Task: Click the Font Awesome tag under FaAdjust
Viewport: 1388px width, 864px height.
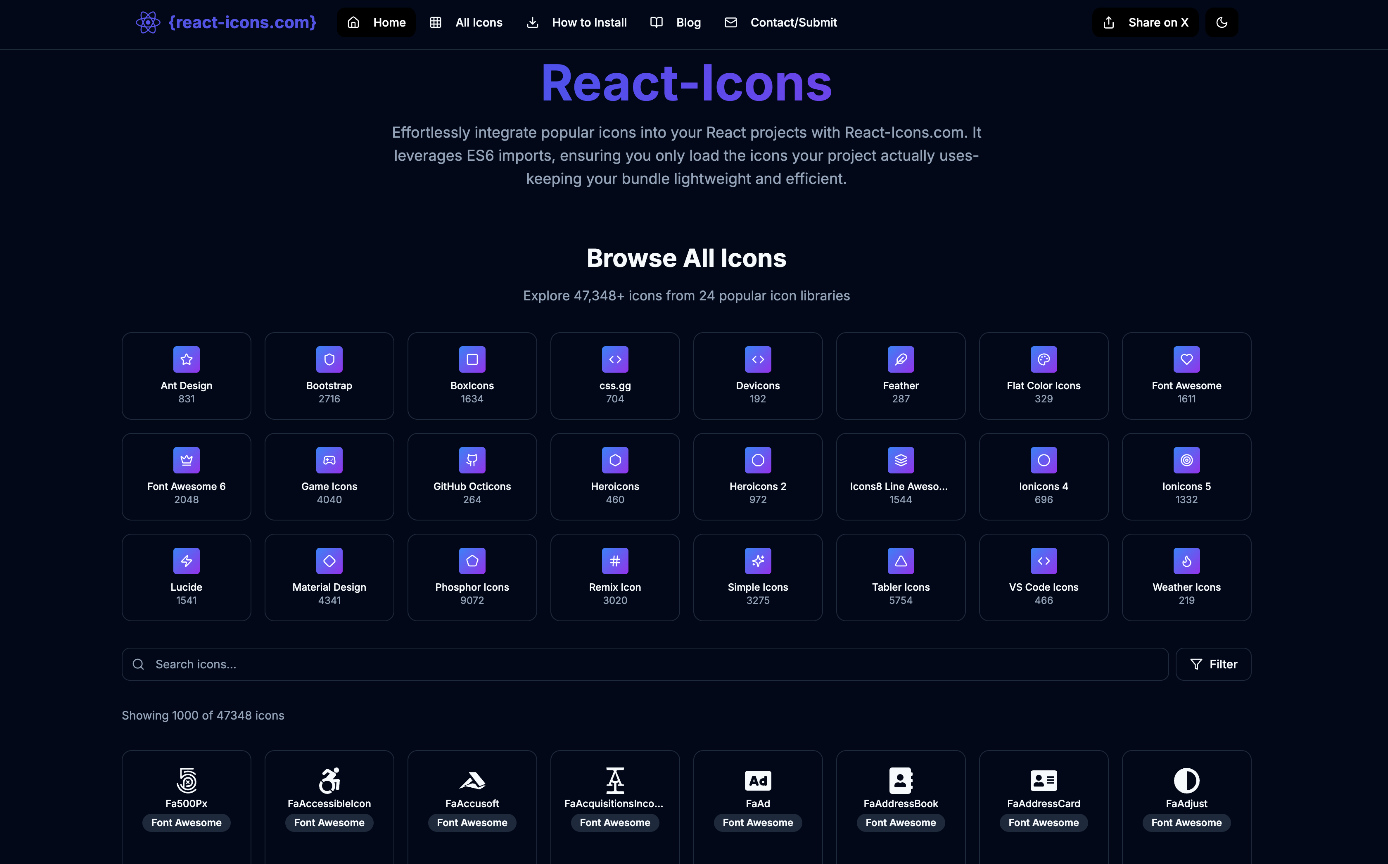Action: coord(1187,823)
